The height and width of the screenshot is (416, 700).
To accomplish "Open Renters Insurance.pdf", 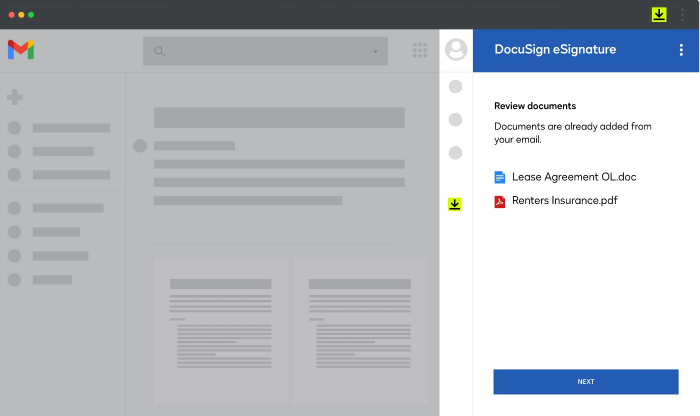I will coord(566,201).
